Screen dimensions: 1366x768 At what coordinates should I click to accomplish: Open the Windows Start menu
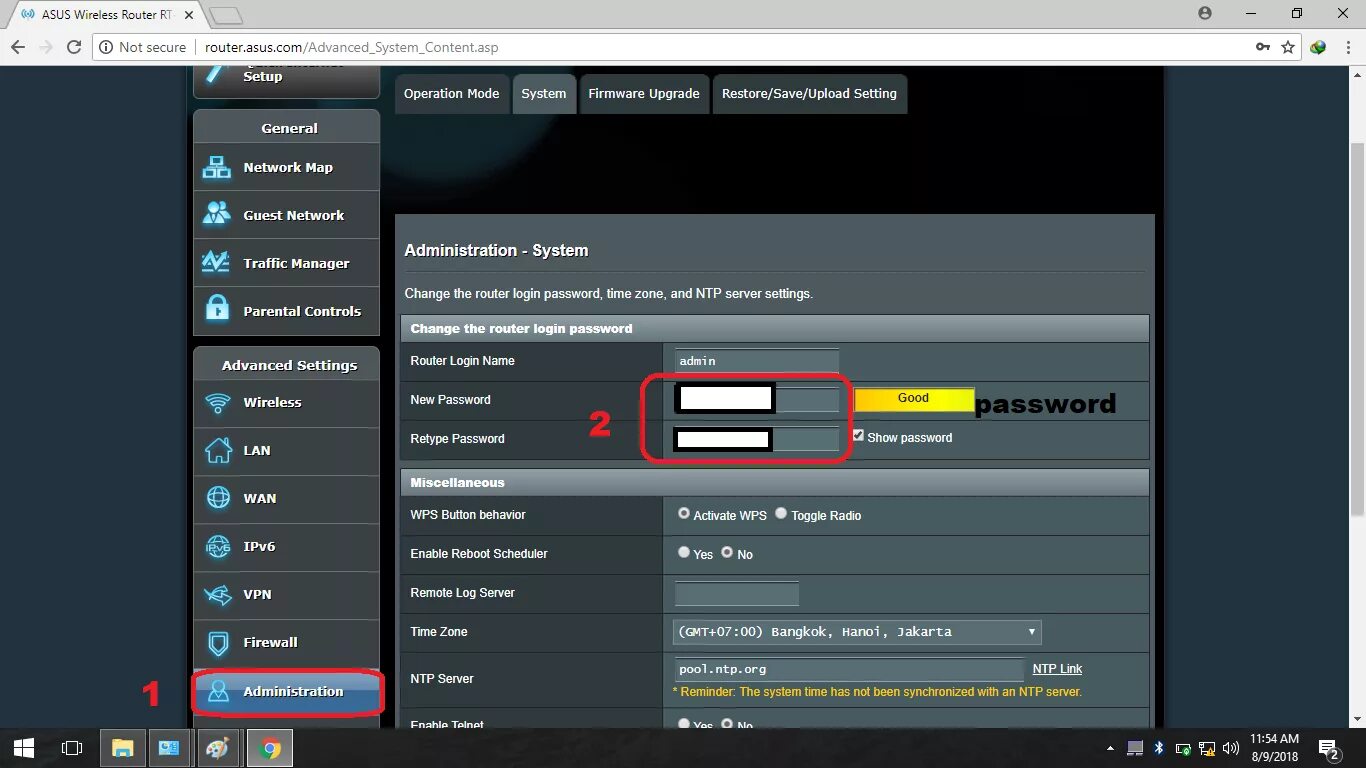pos(24,747)
